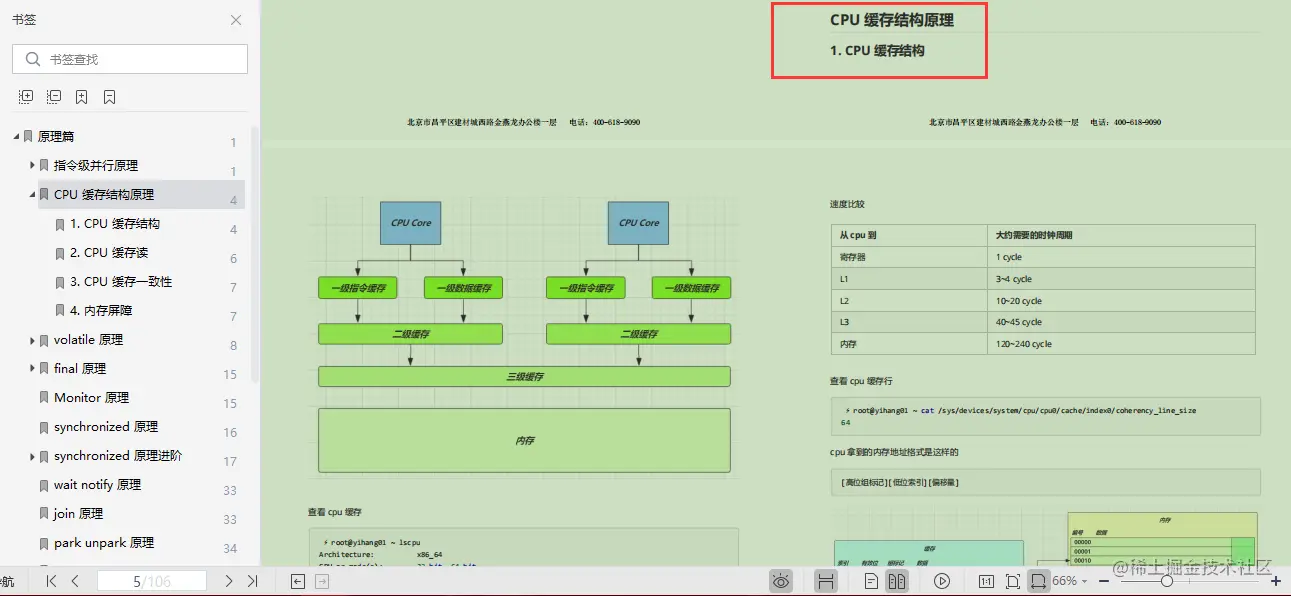
Task: Expand the volatile 原理 bookmark node
Action: pos(32,340)
